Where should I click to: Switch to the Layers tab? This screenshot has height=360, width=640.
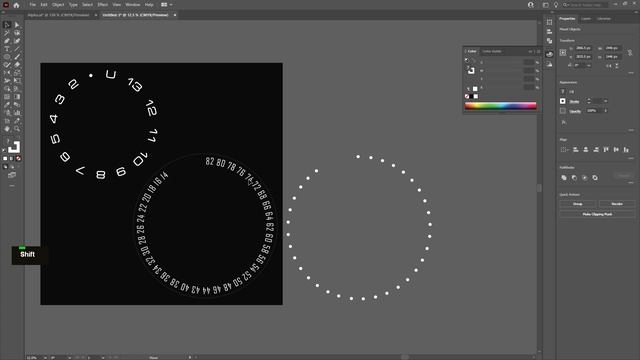[x=586, y=19]
